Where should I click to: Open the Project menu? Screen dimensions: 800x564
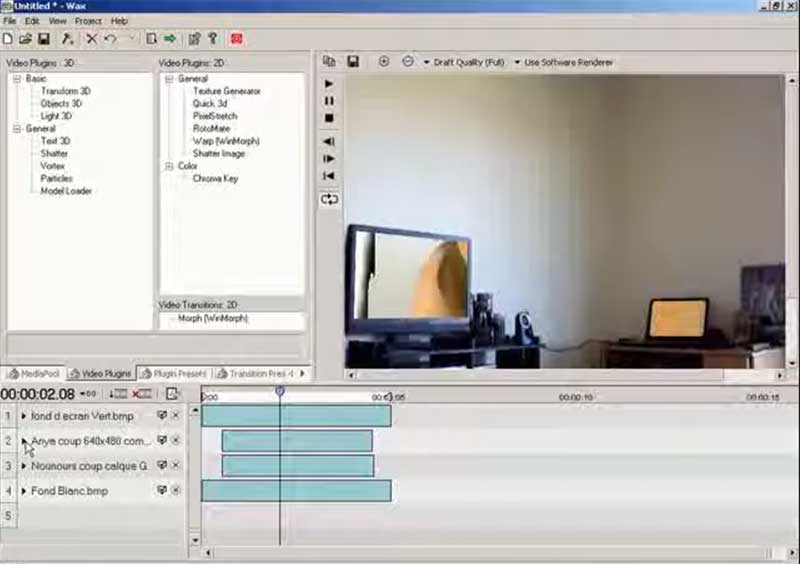pyautogui.click(x=88, y=20)
